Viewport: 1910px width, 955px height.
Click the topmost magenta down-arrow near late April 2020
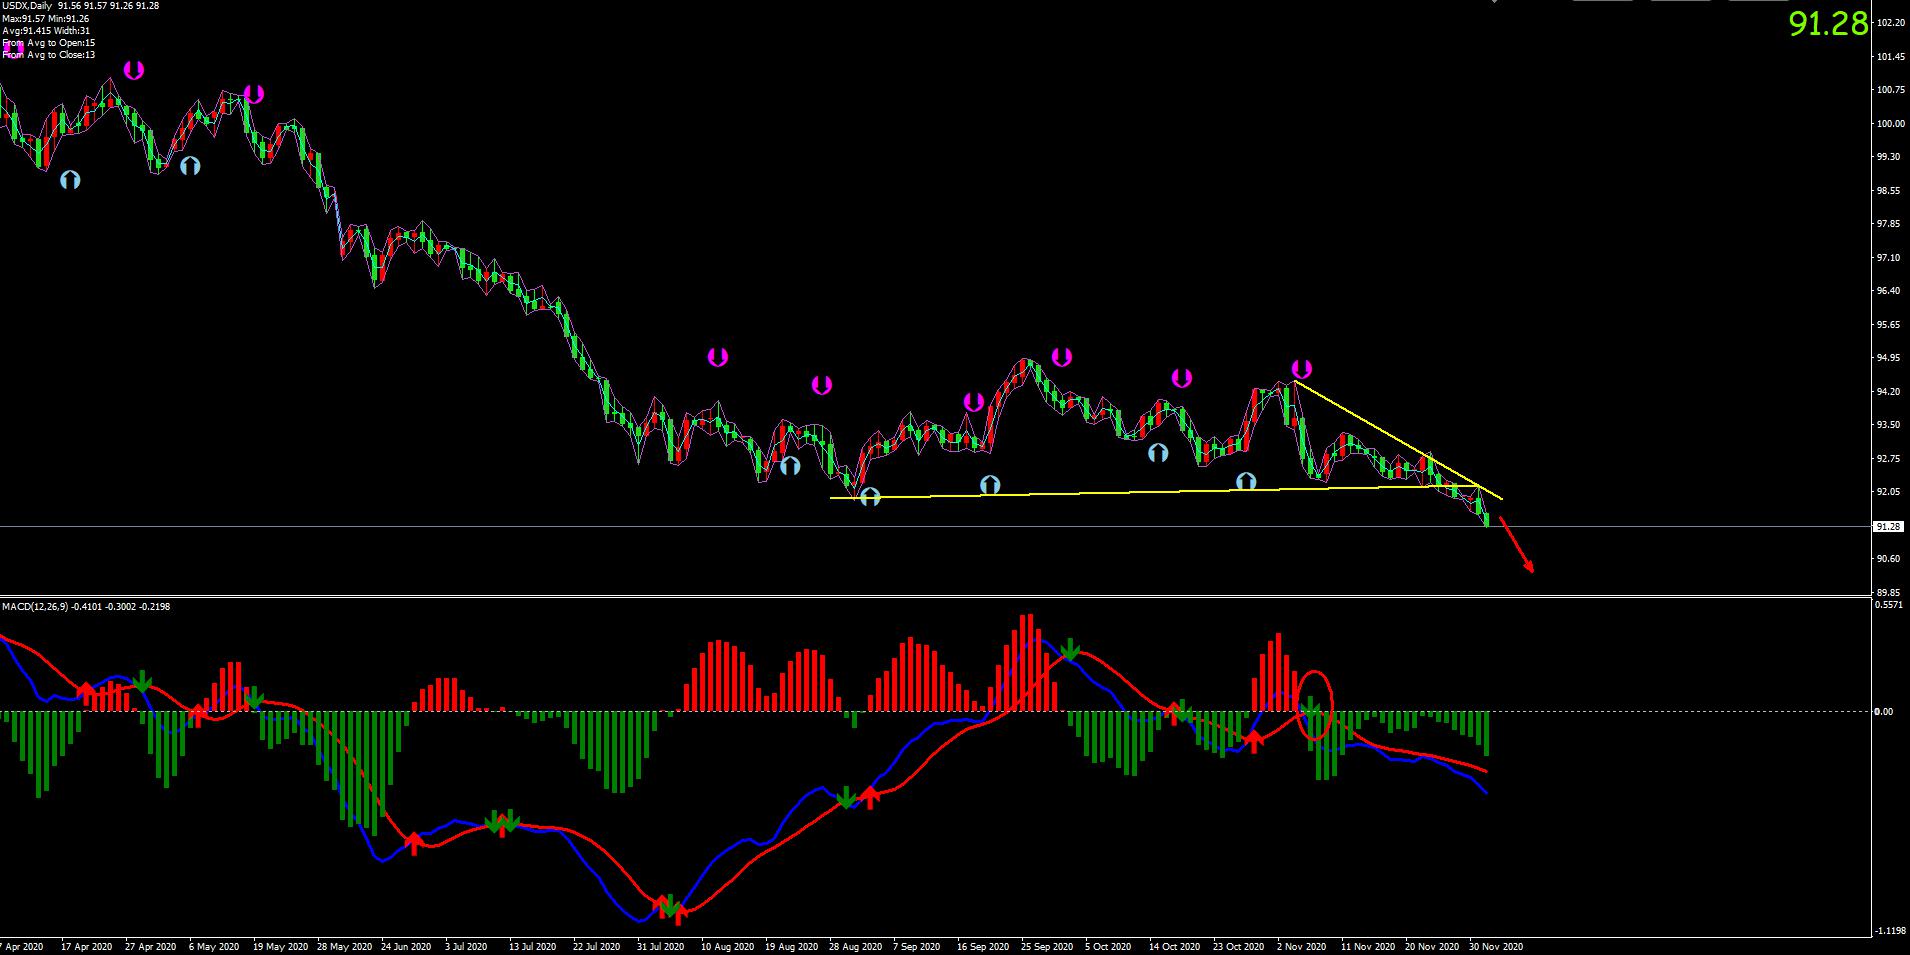tap(134, 70)
